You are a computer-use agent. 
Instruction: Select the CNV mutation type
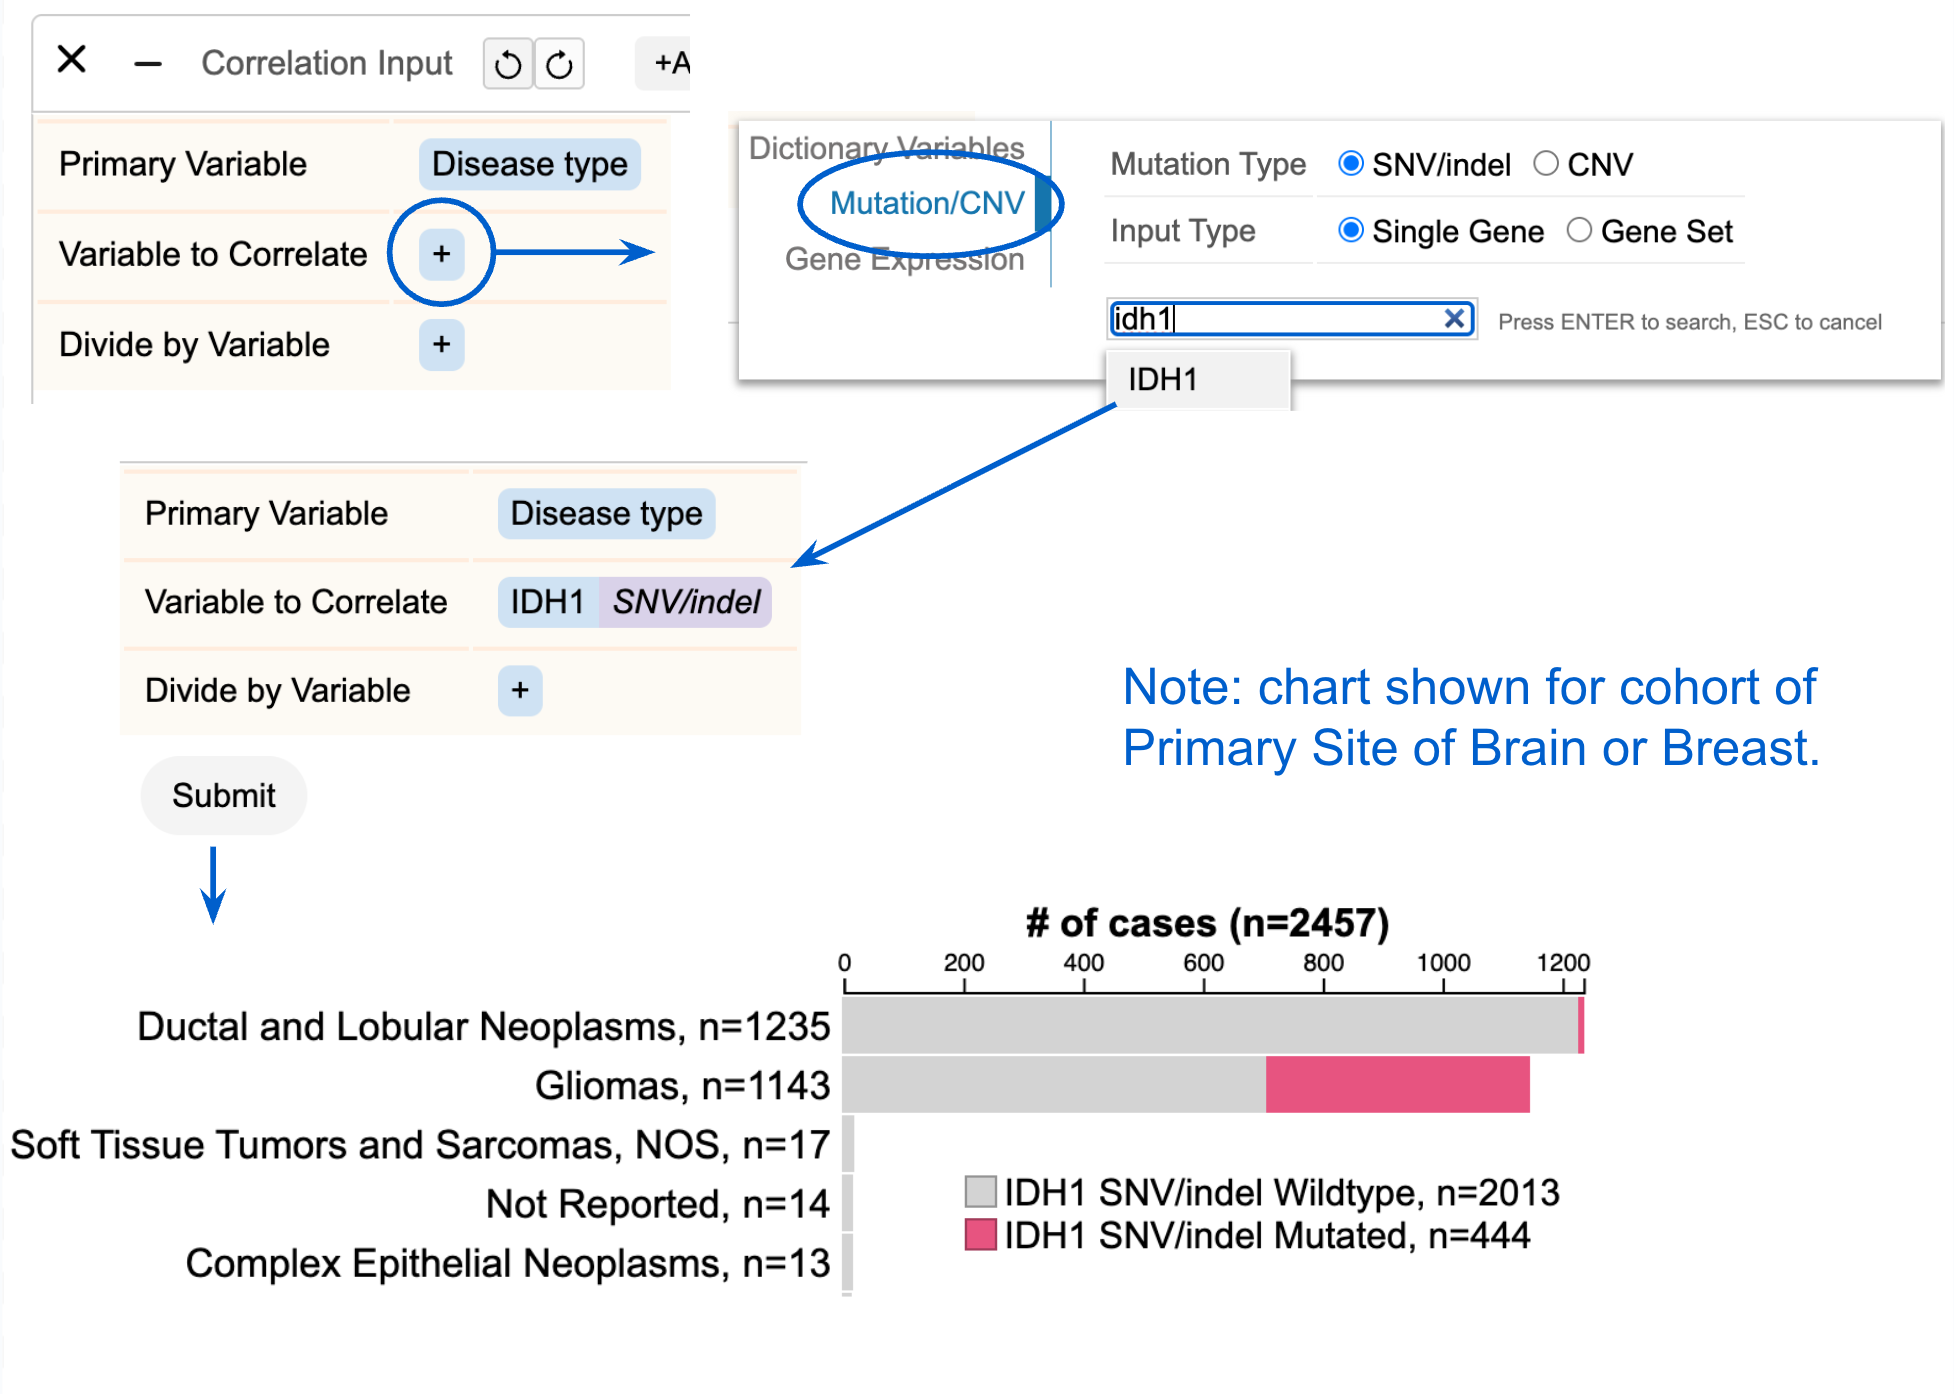coord(1546,164)
